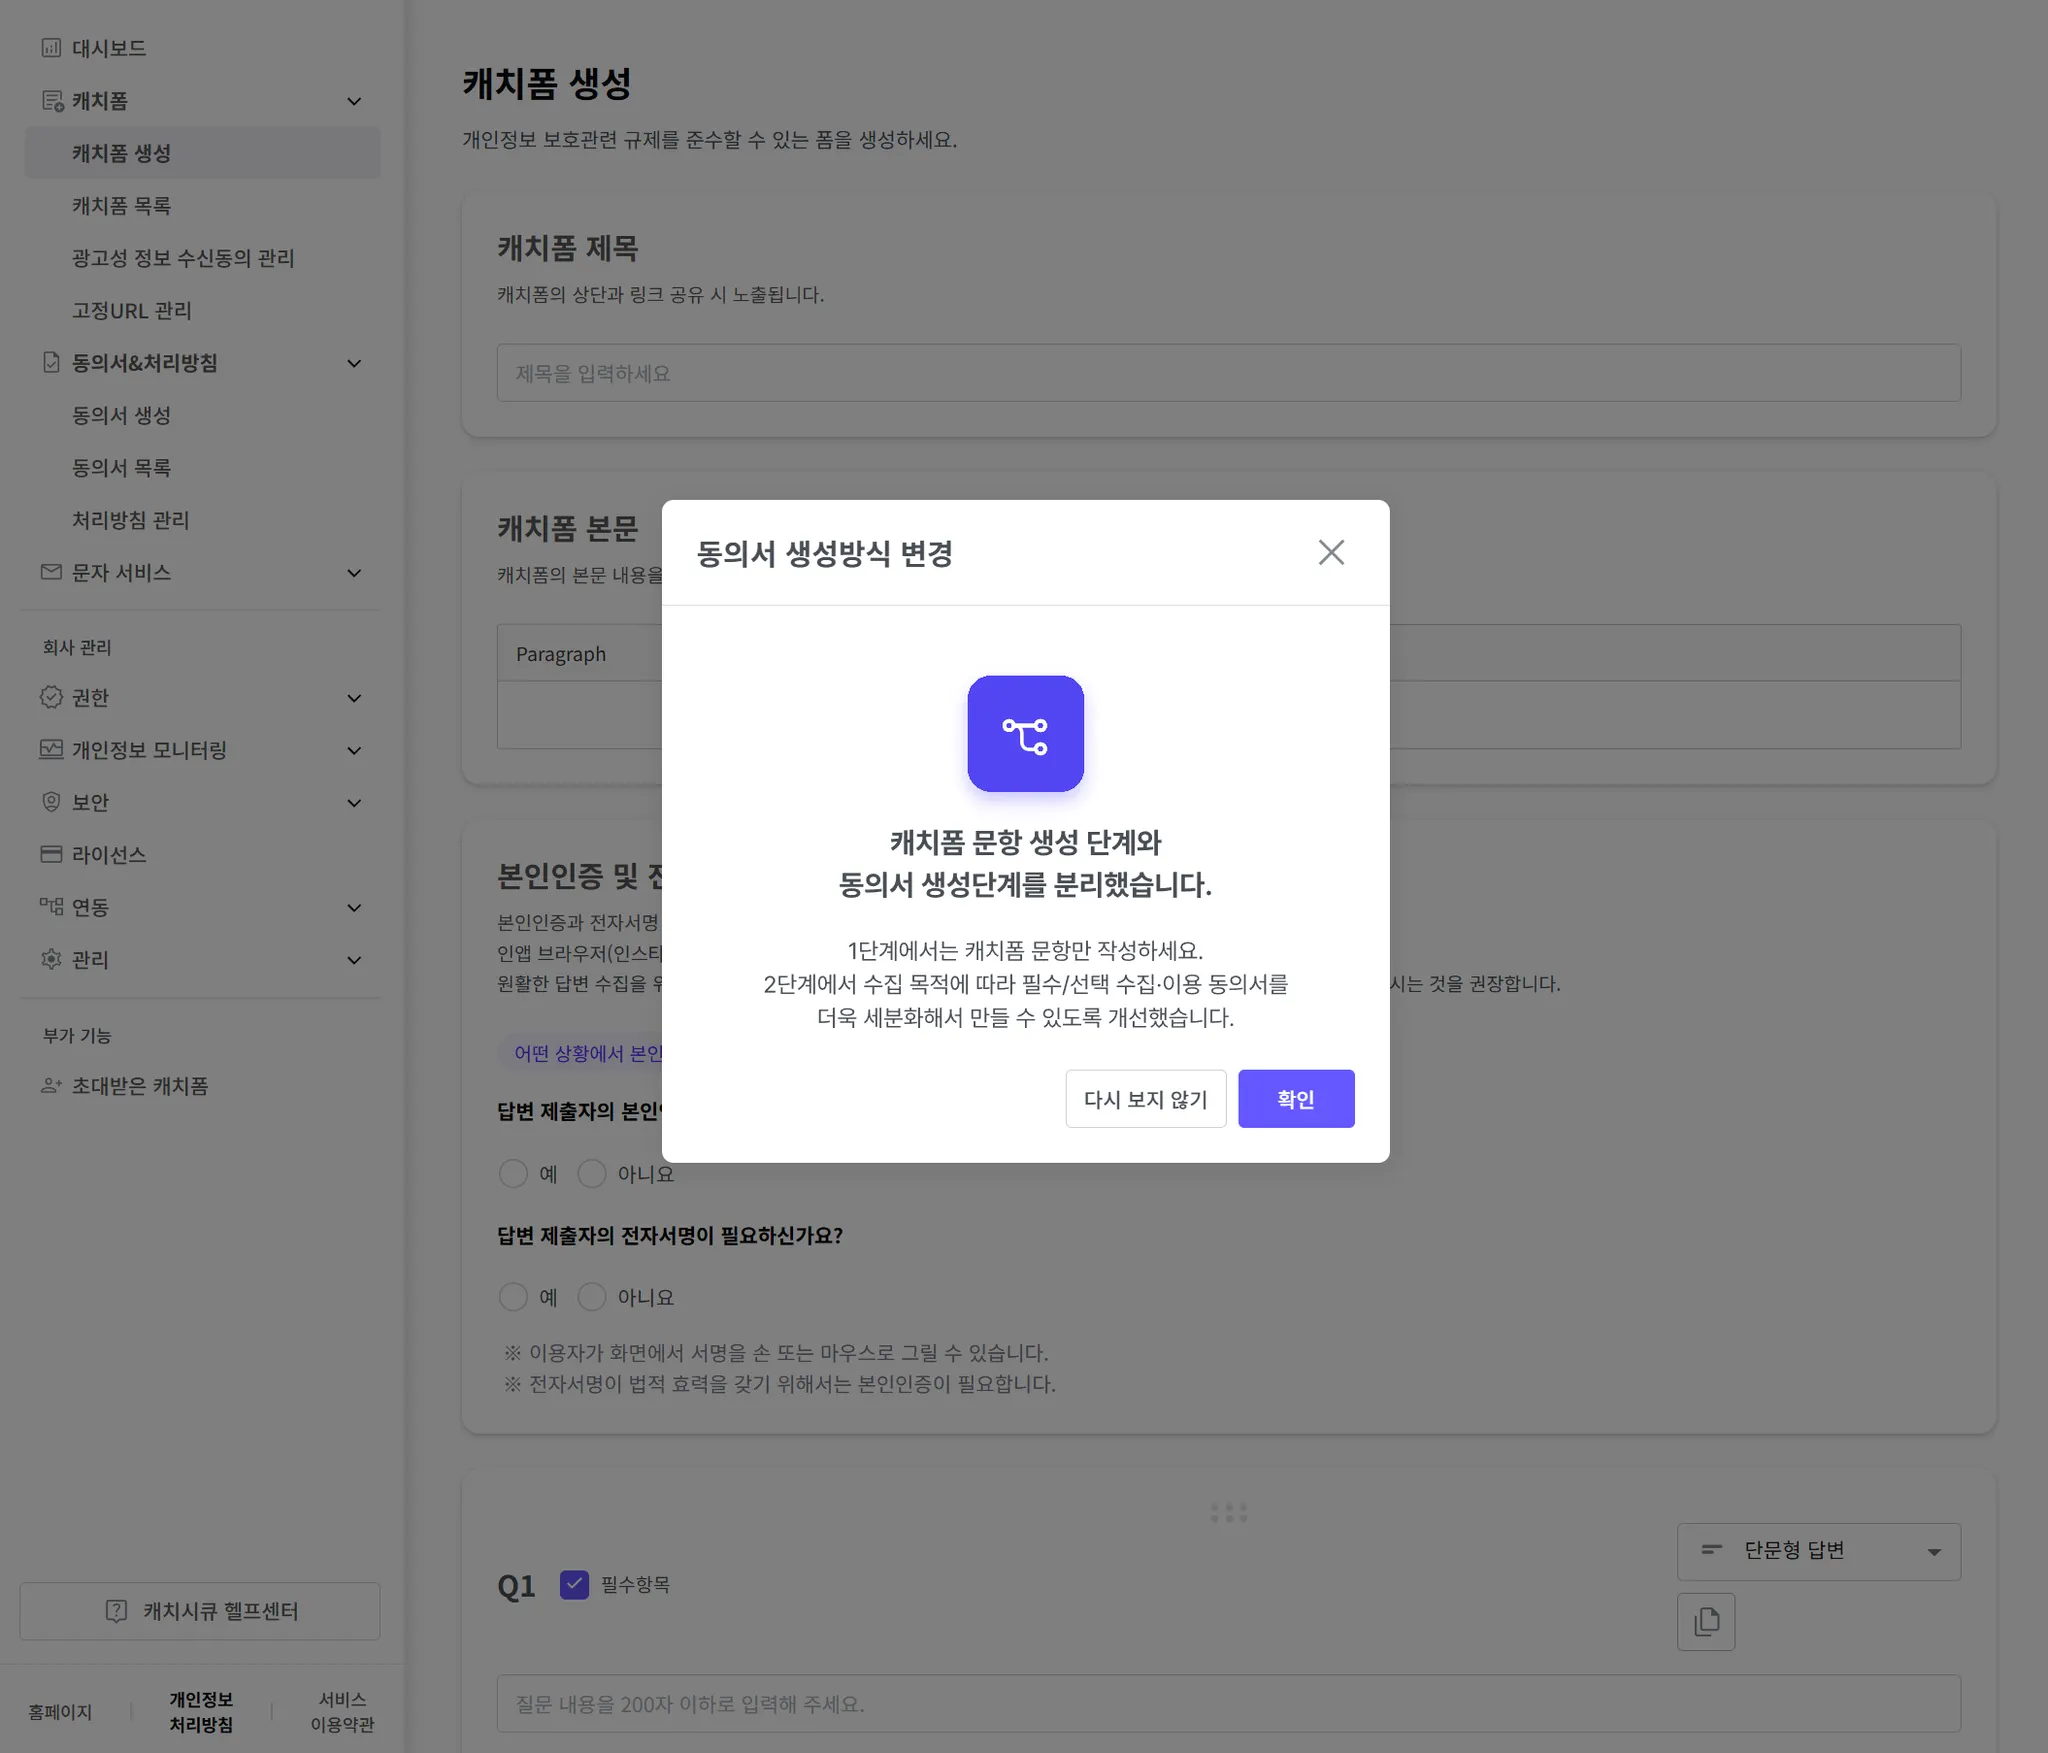The height and width of the screenshot is (1753, 2048).
Task: Click the 캐치폼 form icon in sidebar
Action: coord(52,101)
